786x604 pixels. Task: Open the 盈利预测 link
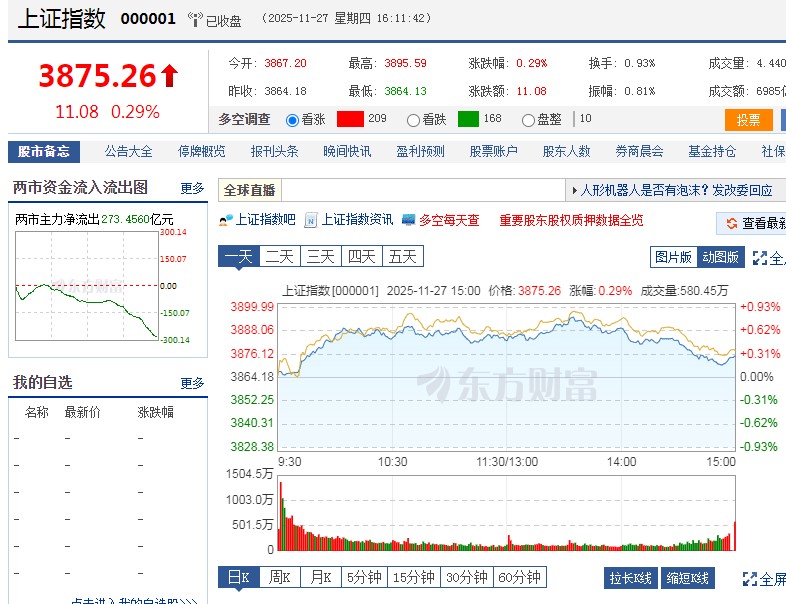point(420,151)
